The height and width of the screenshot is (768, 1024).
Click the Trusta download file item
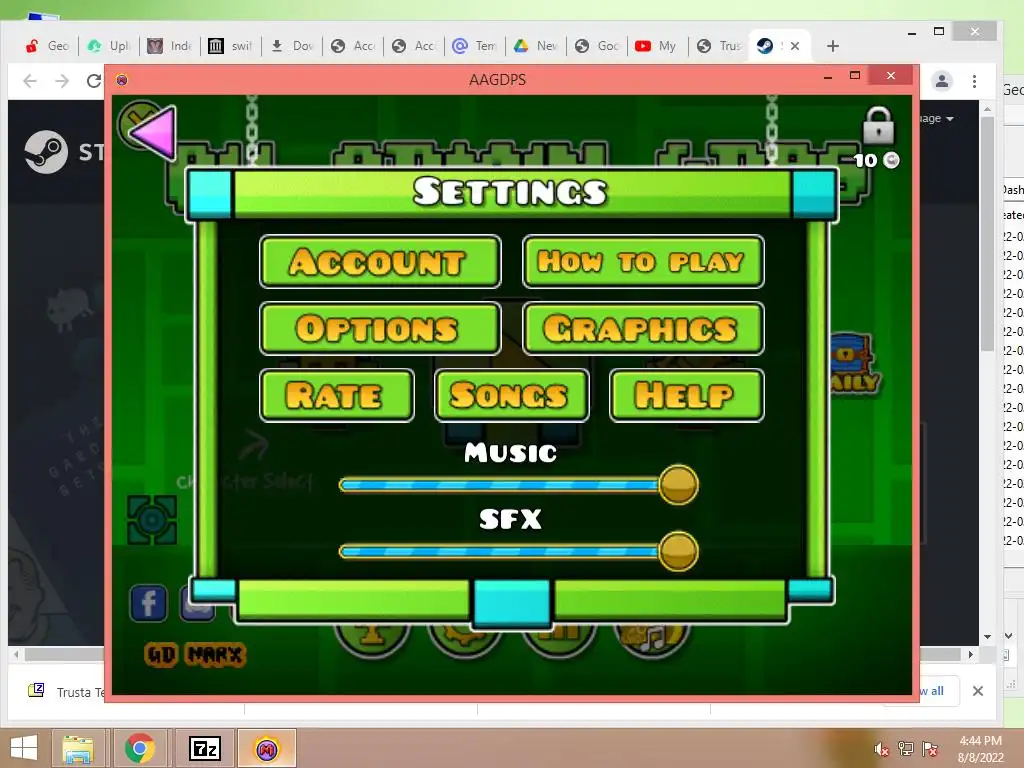(x=65, y=692)
